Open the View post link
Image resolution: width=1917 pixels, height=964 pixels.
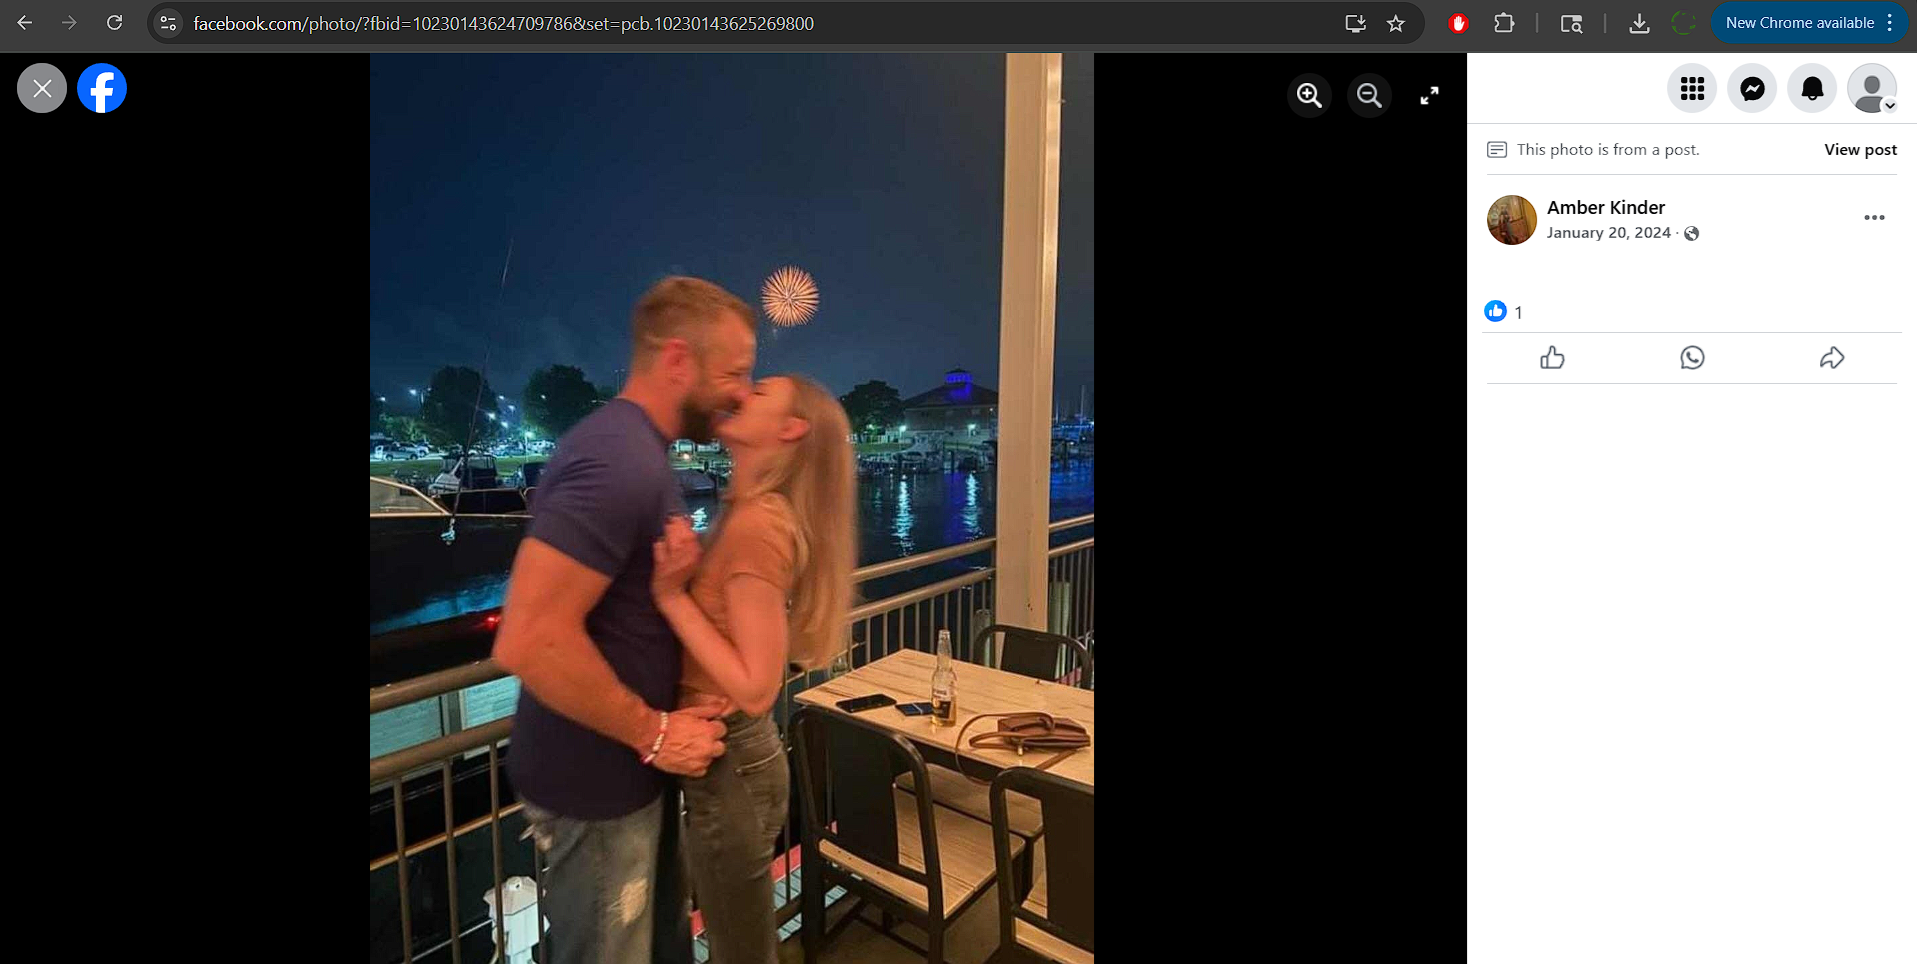click(1860, 150)
